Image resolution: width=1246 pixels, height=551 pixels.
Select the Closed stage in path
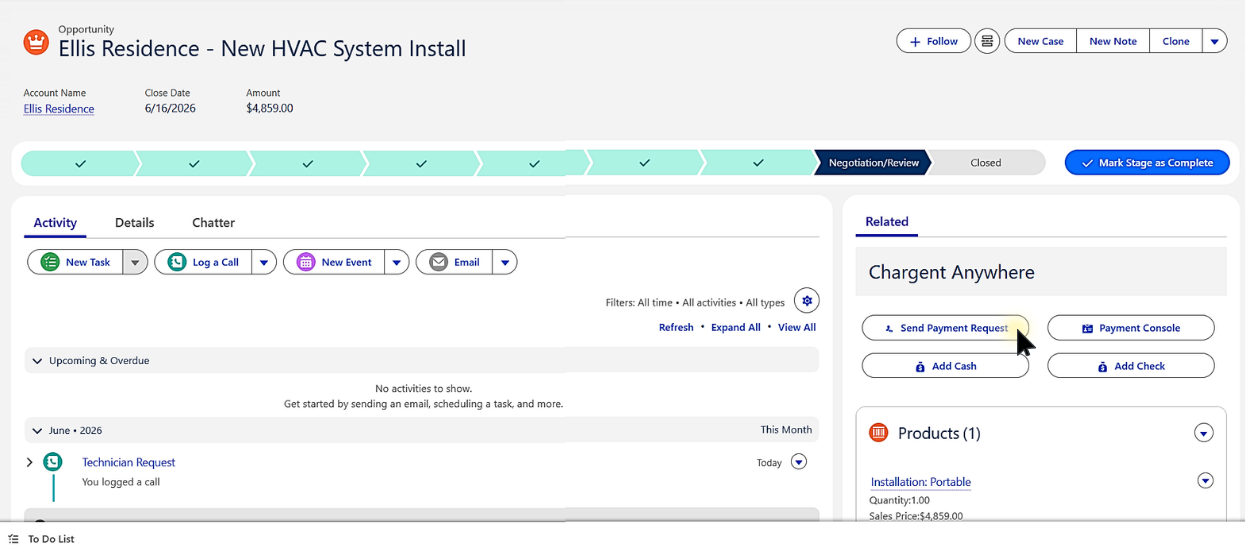click(986, 162)
